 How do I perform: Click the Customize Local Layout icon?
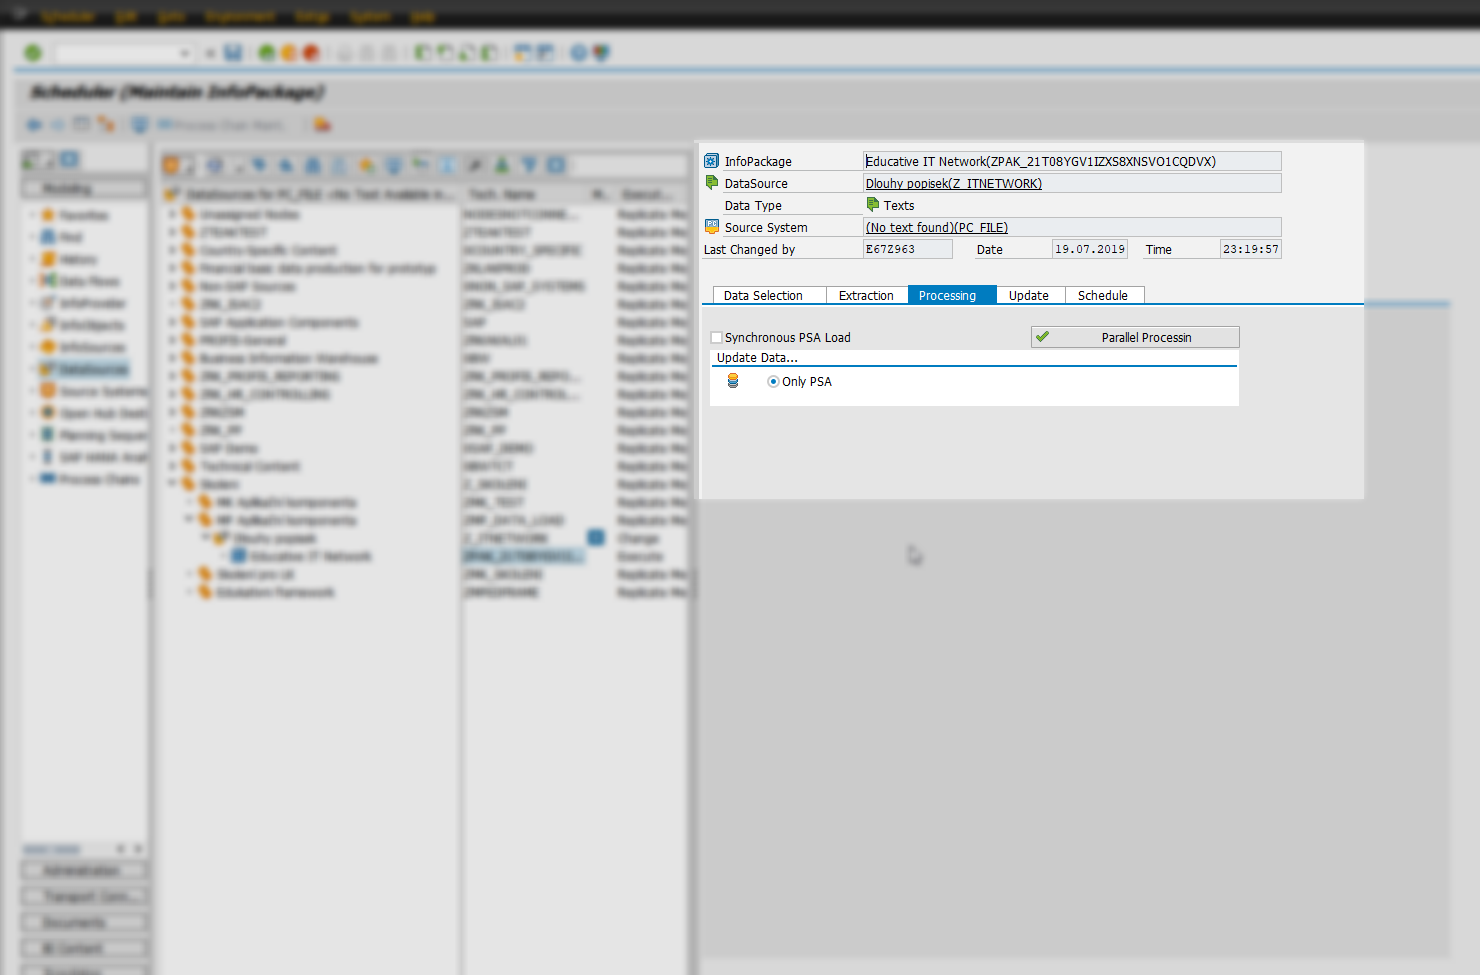[601, 52]
